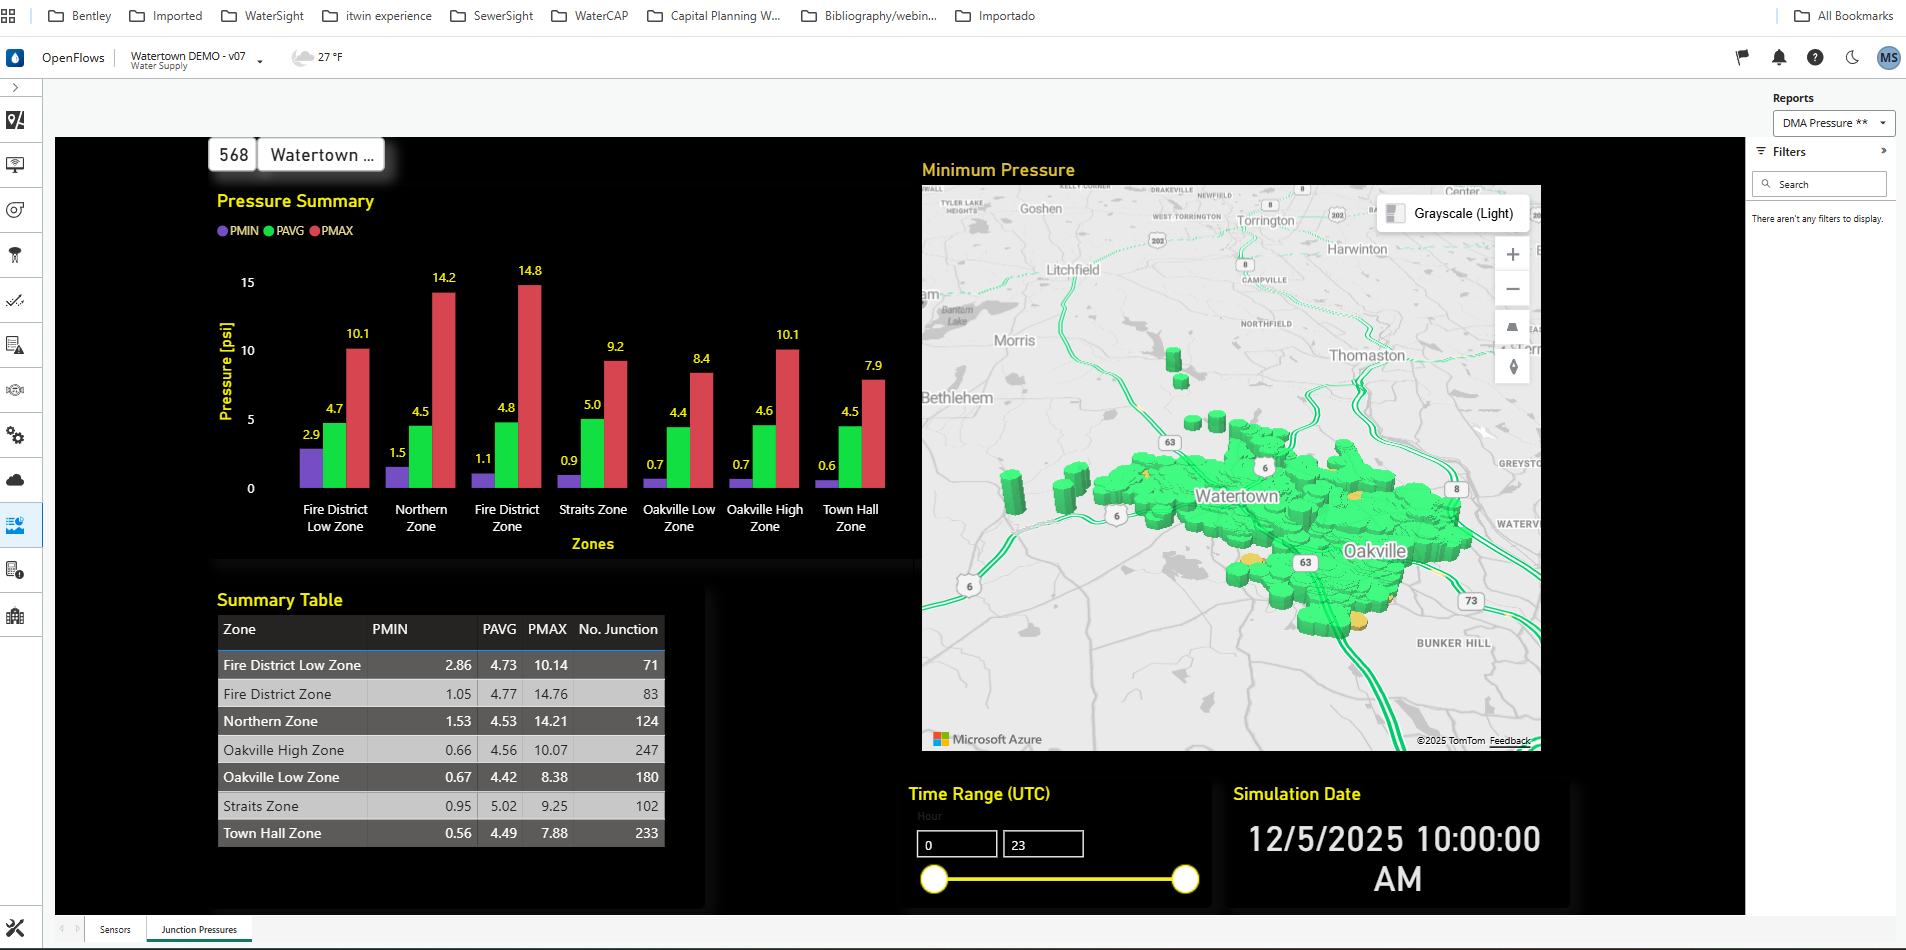Open the pumps icon in left sidebar
The height and width of the screenshot is (950, 1906).
(15, 210)
